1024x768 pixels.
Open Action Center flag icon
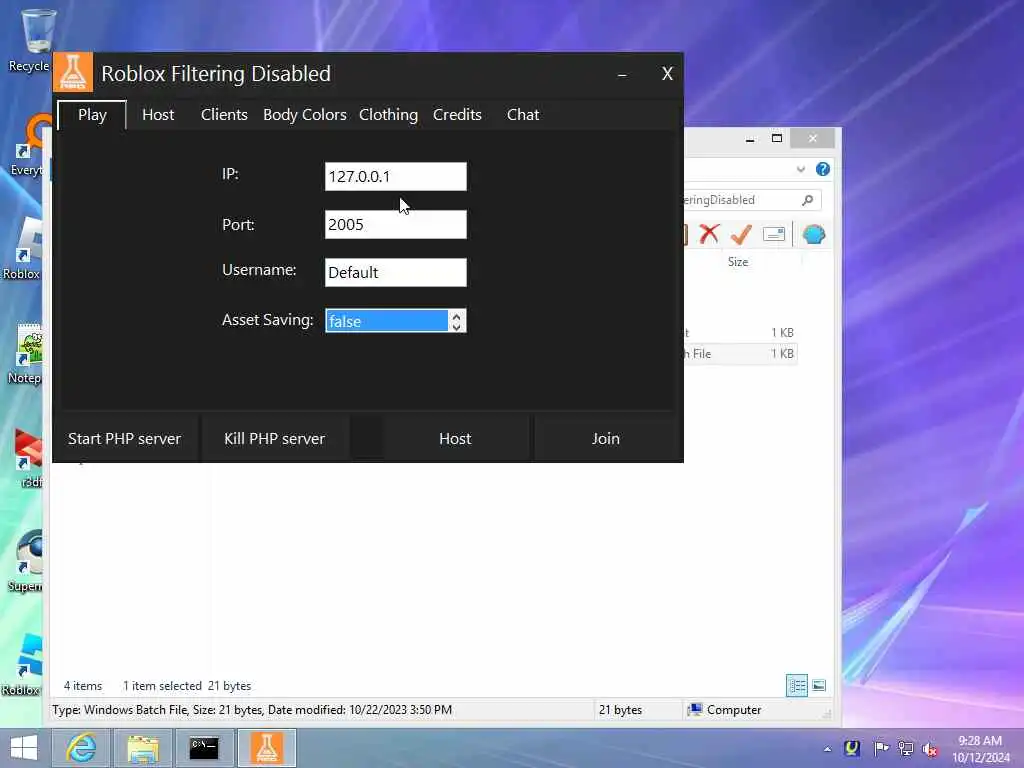click(x=881, y=748)
